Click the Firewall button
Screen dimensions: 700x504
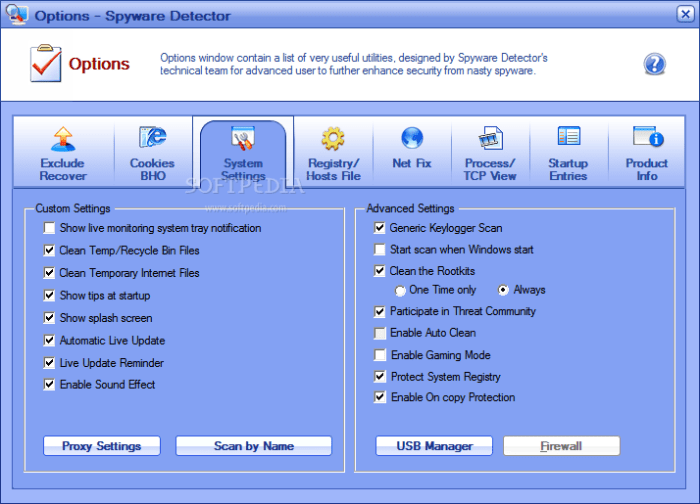coord(562,446)
